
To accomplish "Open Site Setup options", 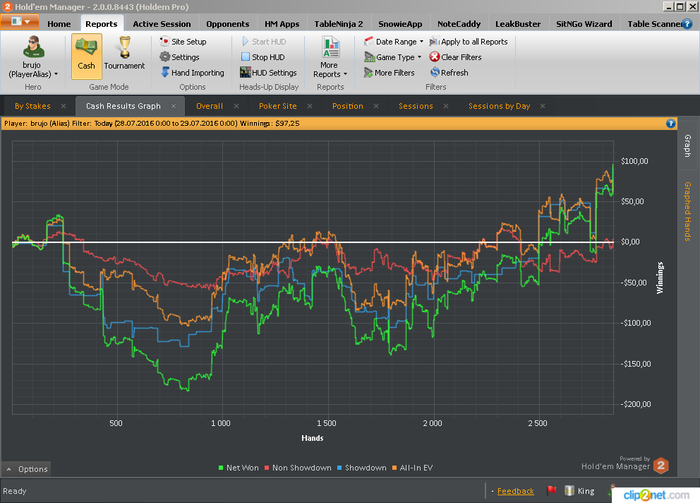I will 187,42.
